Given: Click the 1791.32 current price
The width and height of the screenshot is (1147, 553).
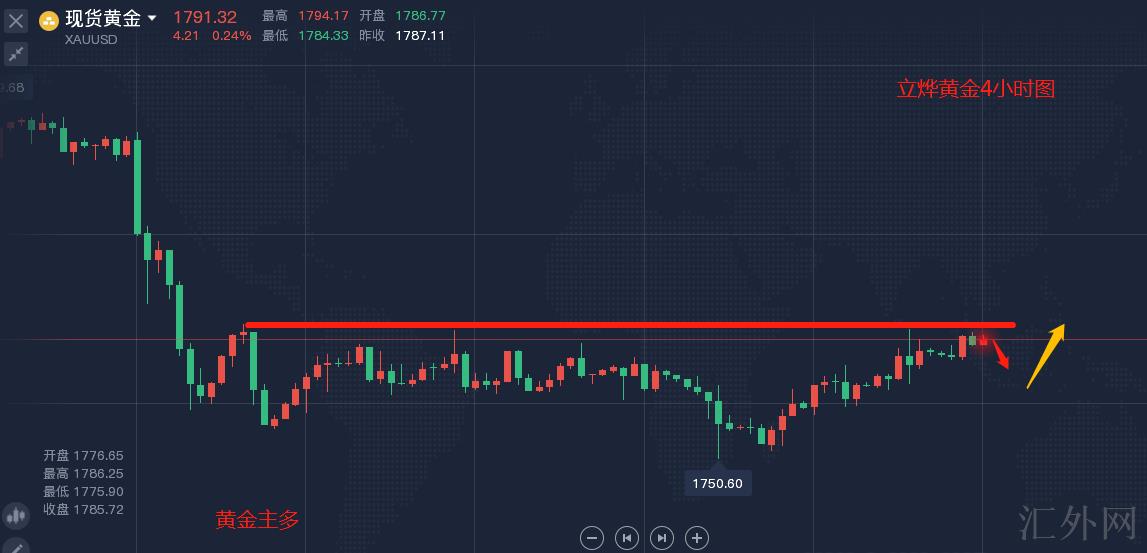Looking at the screenshot, I should coord(205,17).
